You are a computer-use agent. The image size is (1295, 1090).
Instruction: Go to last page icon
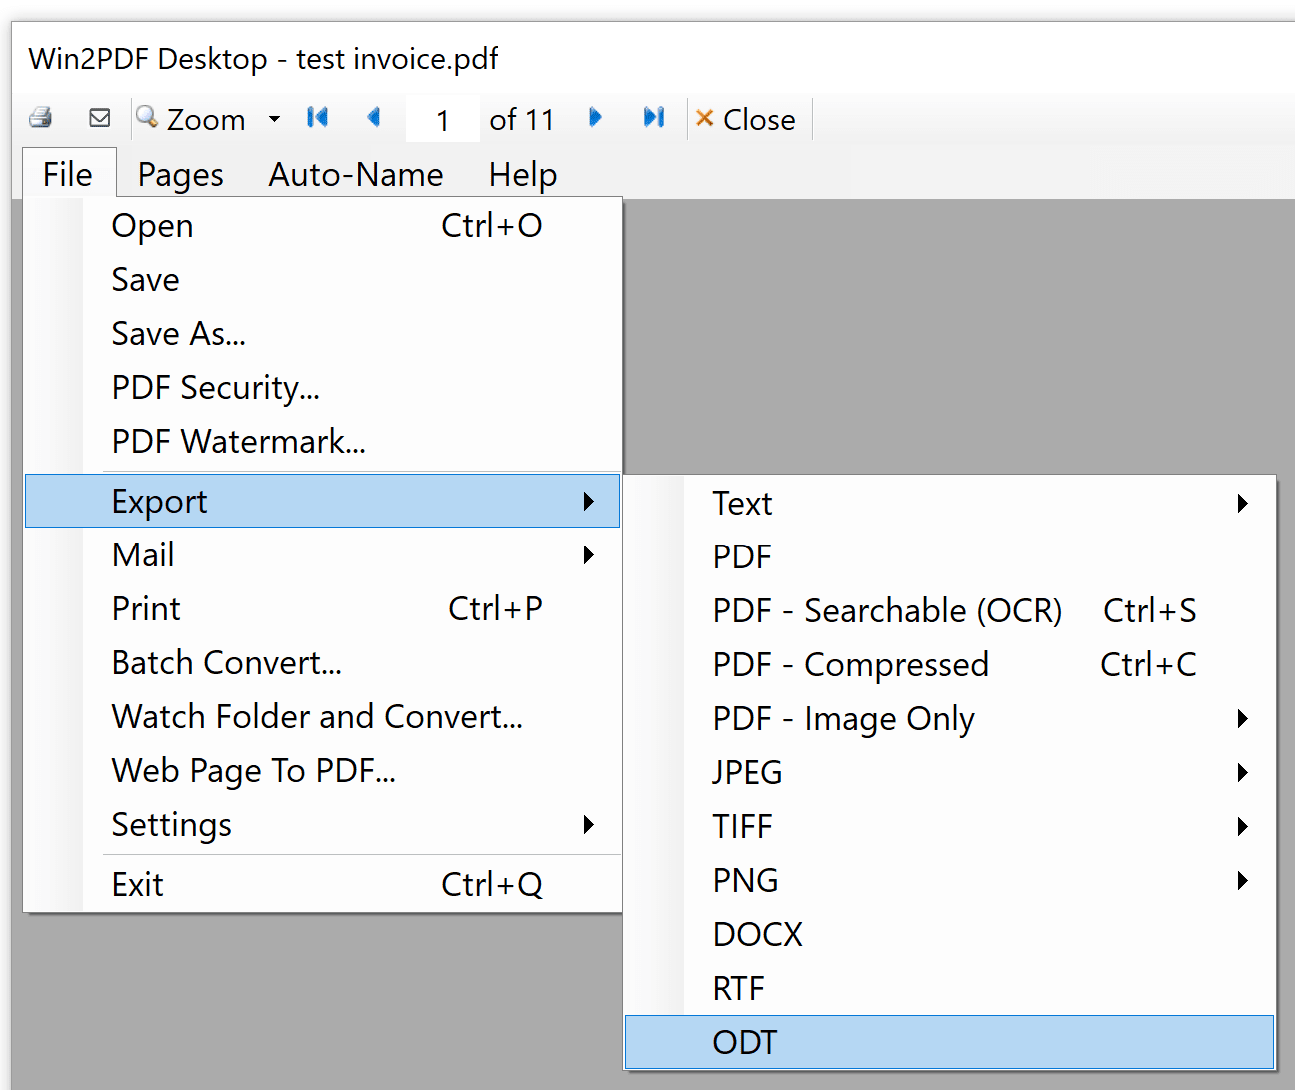(x=654, y=118)
